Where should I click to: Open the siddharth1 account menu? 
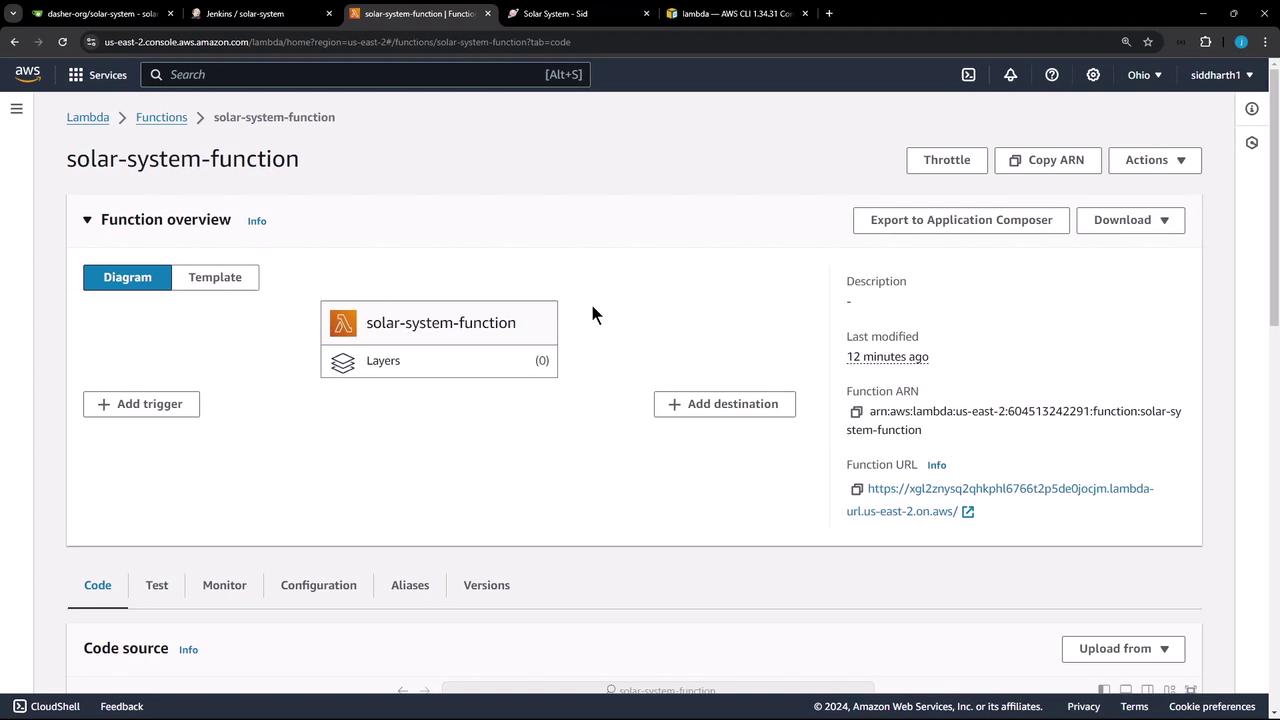pyautogui.click(x=1222, y=75)
